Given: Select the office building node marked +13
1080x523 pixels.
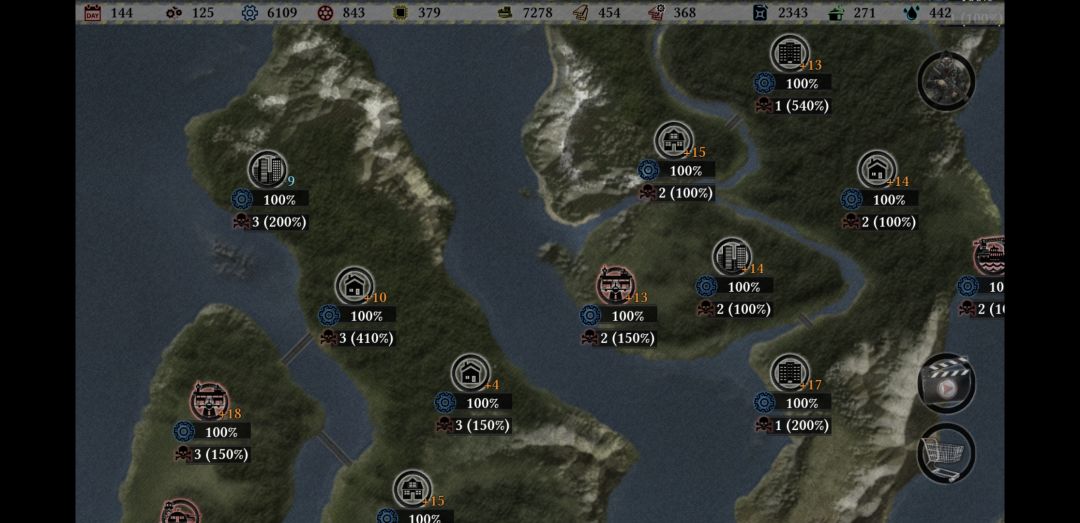Looking at the screenshot, I should coord(789,53).
